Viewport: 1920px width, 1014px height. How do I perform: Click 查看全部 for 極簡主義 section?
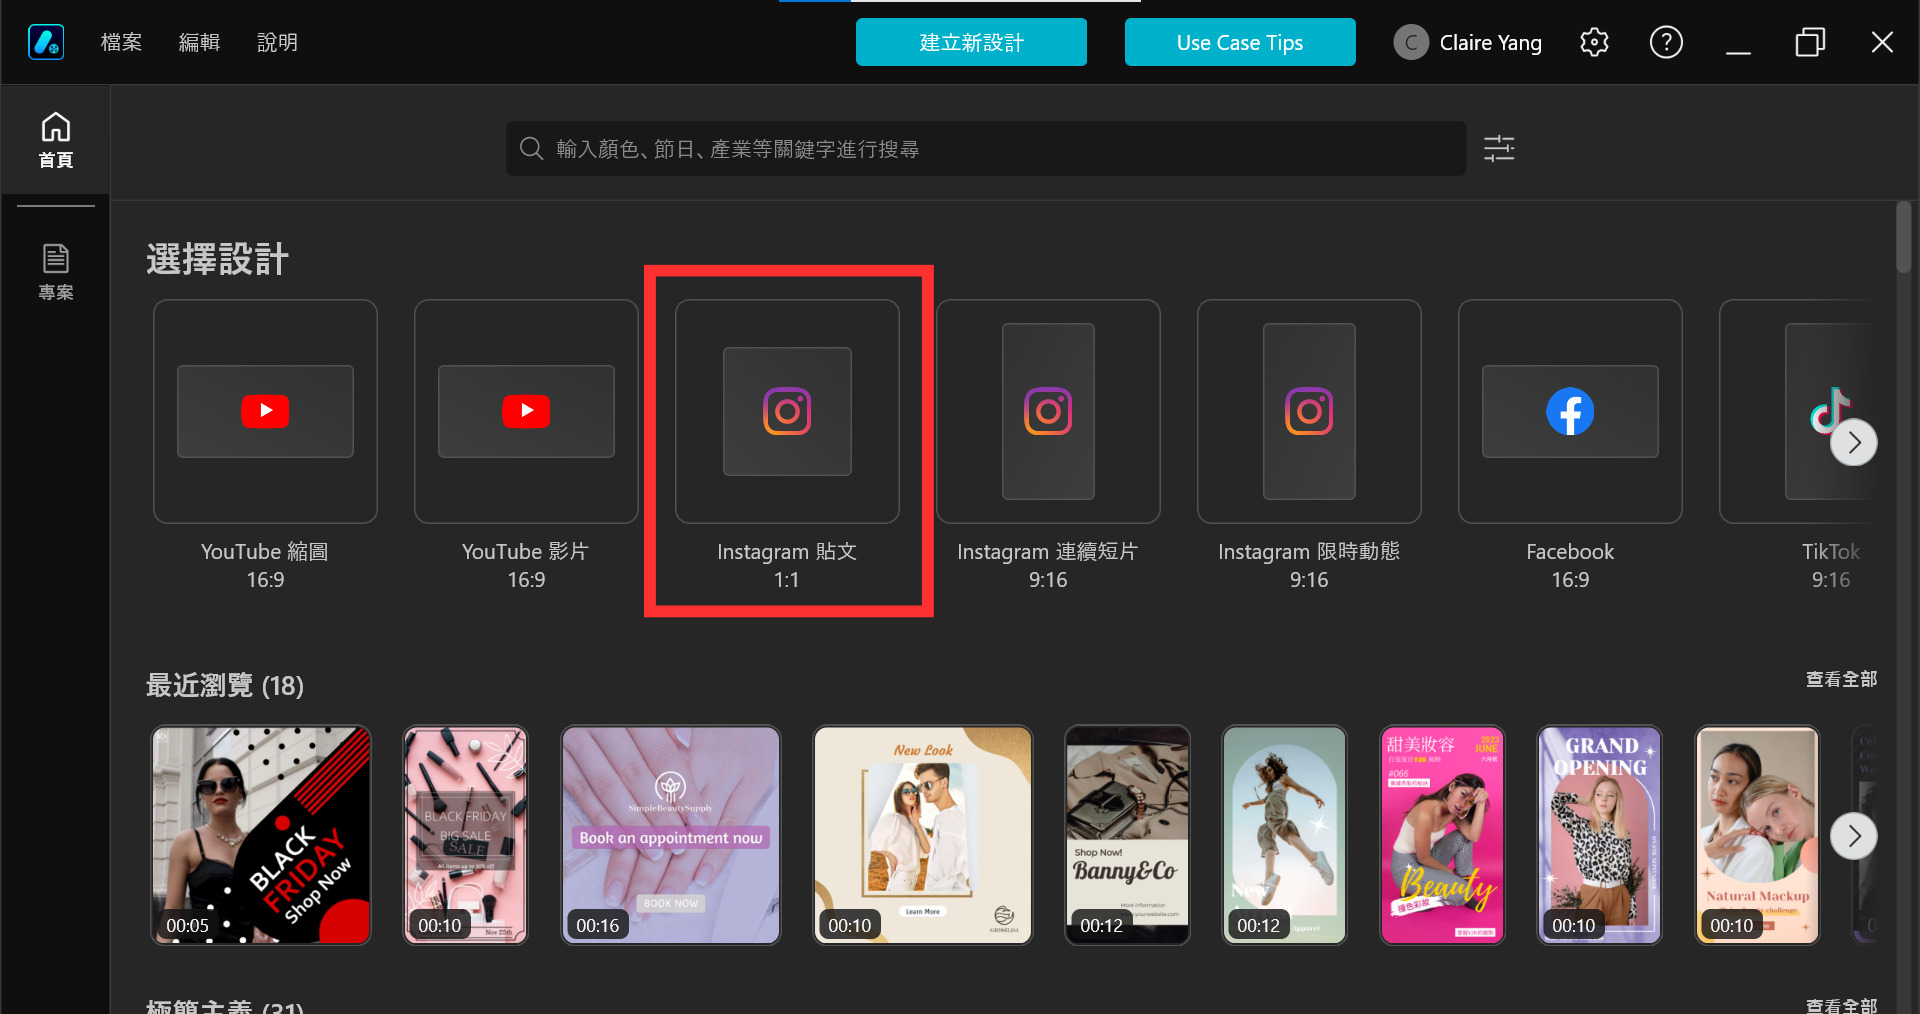pos(1841,1004)
